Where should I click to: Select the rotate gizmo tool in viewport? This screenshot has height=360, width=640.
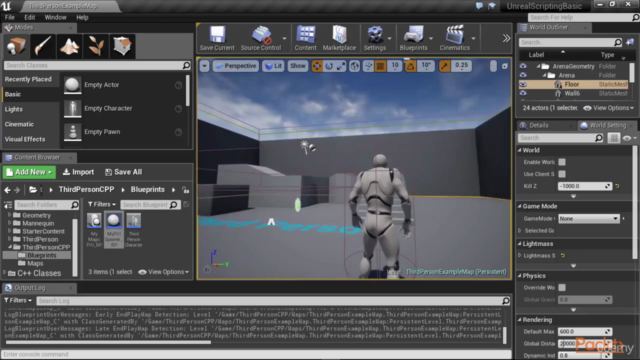pos(329,66)
